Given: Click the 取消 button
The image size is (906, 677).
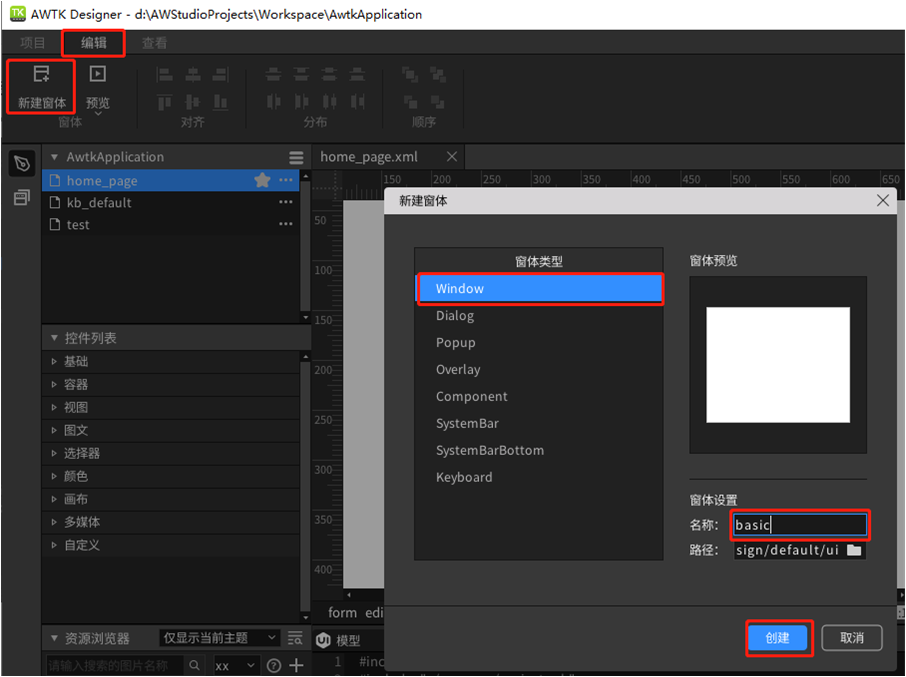Looking at the screenshot, I should tap(852, 638).
